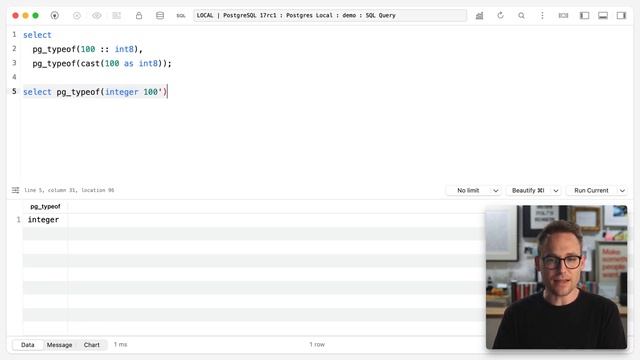Image resolution: width=640 pixels, height=360 pixels.
Task: Click the select keyword on line 1
Action: (37, 35)
